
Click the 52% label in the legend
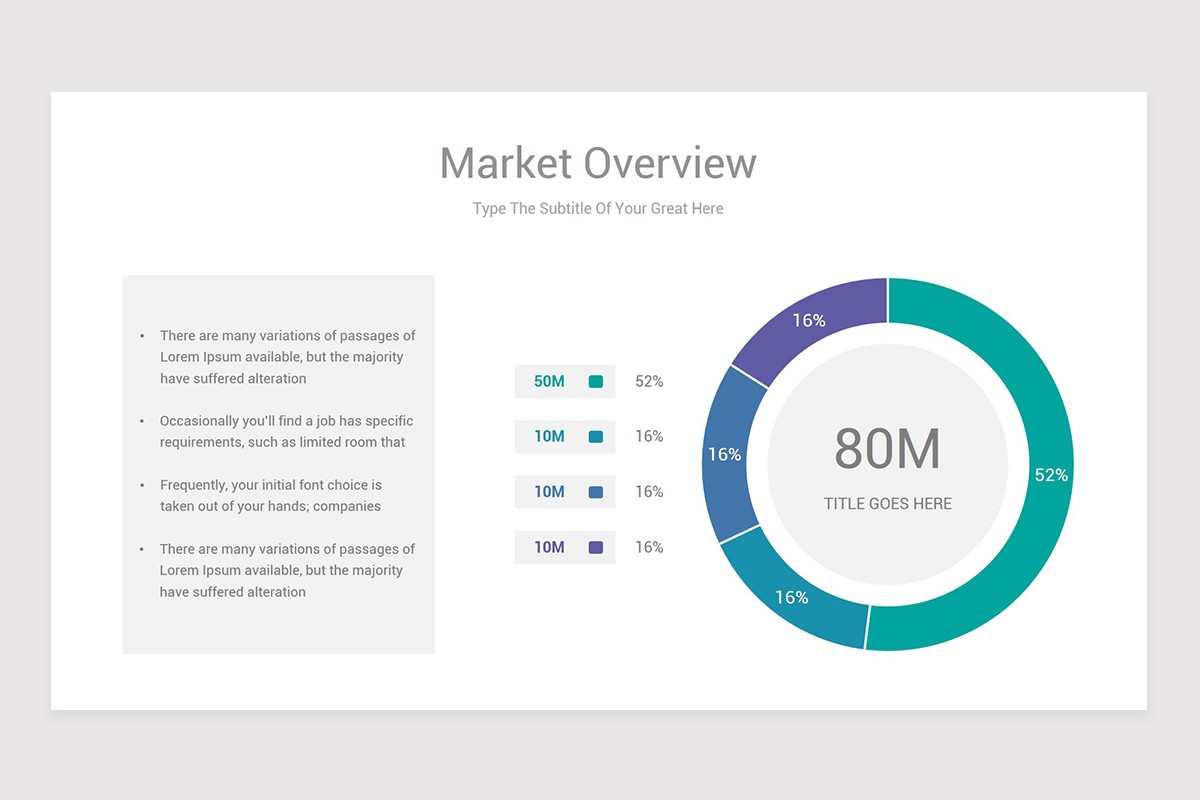coord(648,381)
